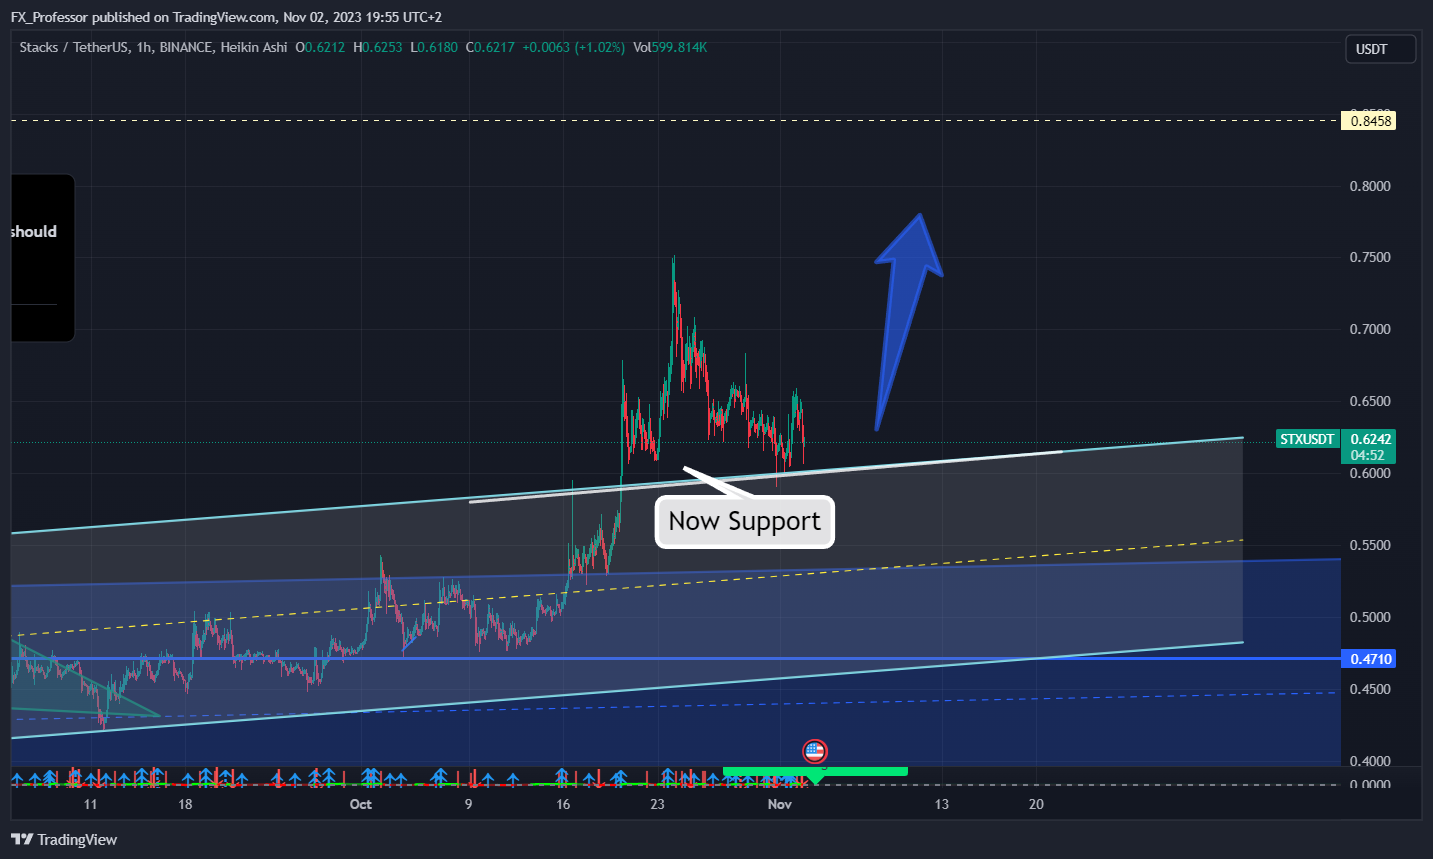Viewport: 1433px width, 859px height.
Task: Click the Nov date label
Action: click(x=780, y=804)
